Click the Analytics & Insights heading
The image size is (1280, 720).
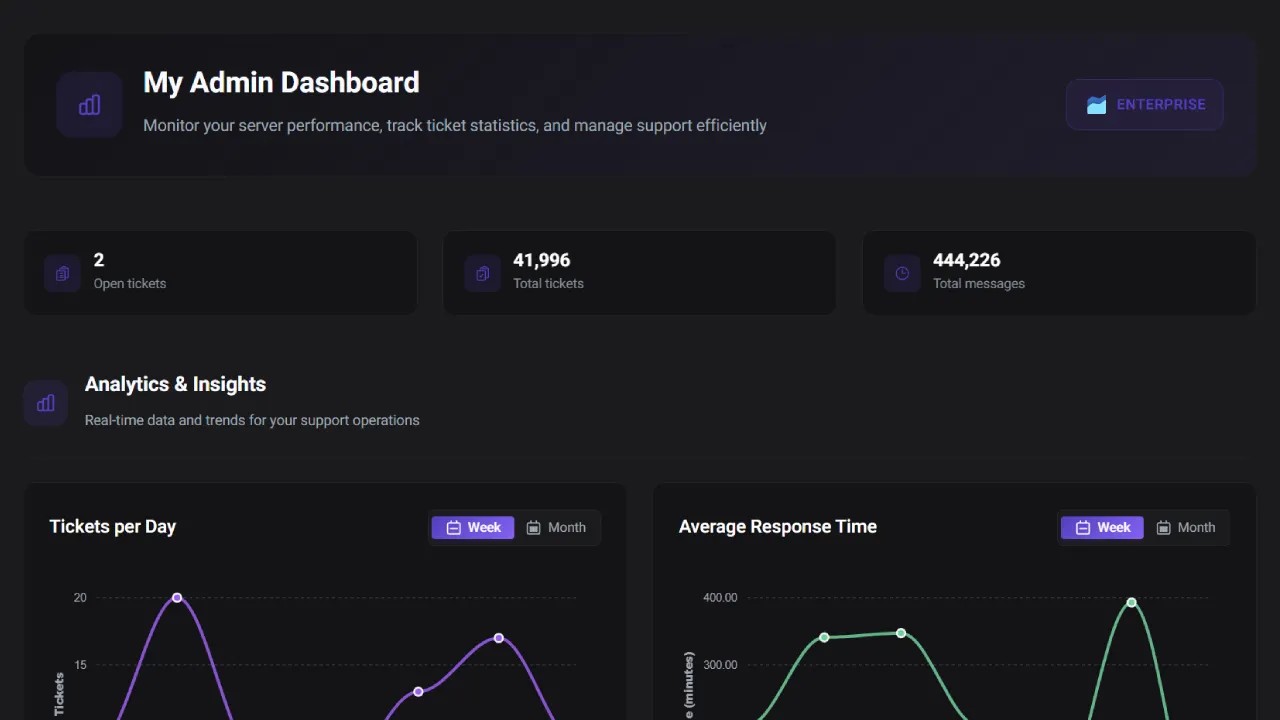click(x=175, y=384)
